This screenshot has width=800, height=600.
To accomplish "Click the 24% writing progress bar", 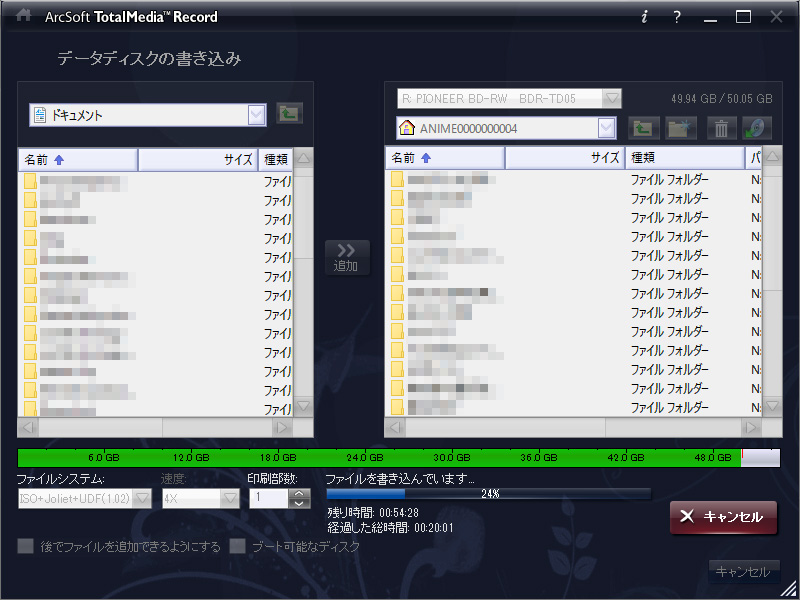I will 489,494.
